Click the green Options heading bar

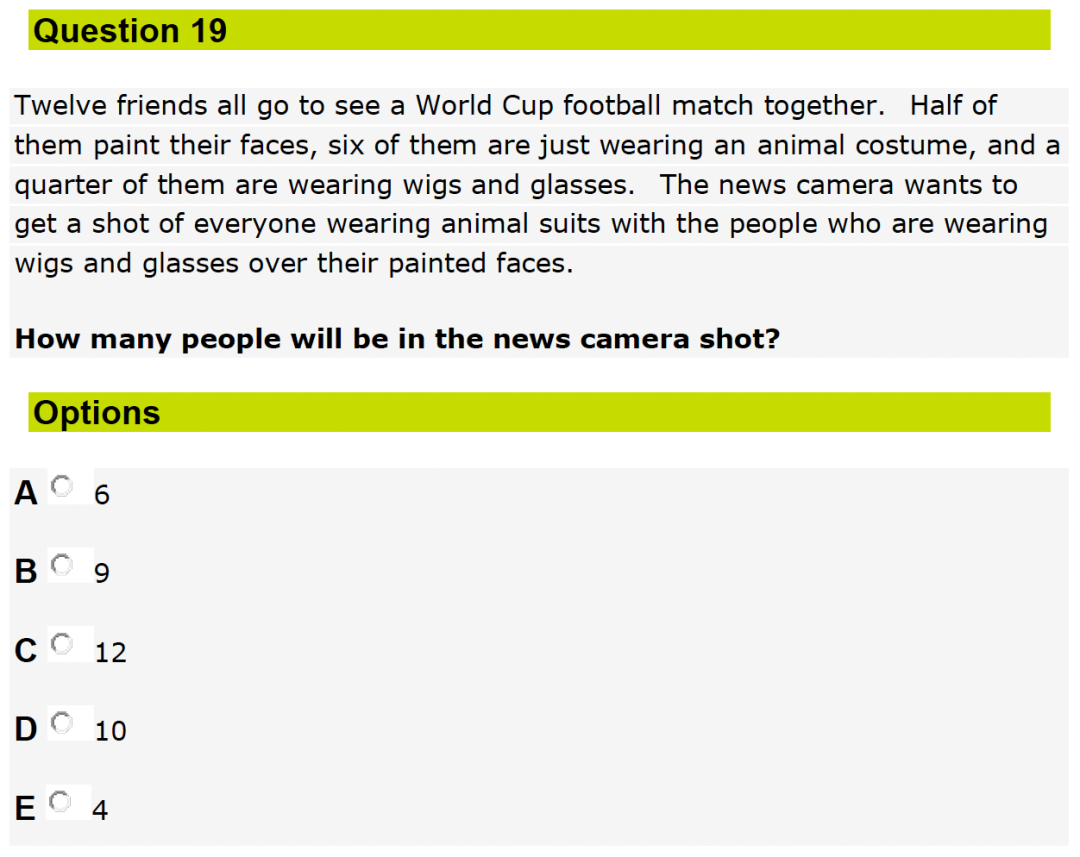coord(539,413)
